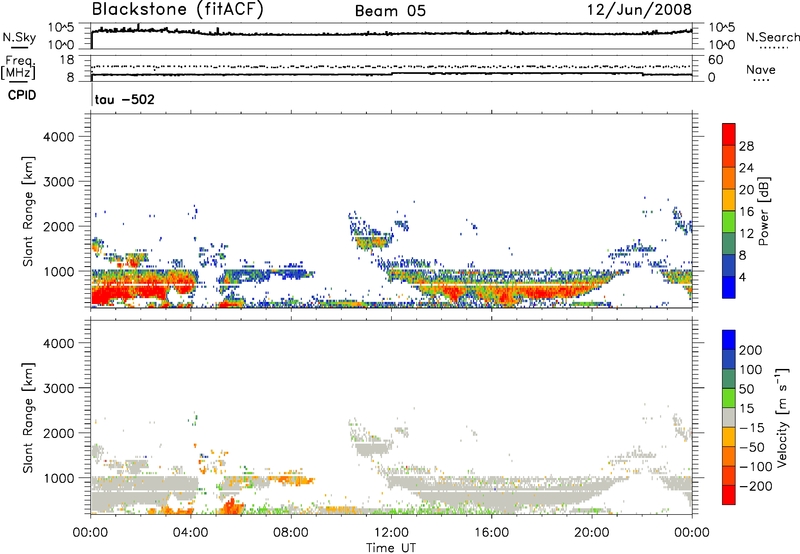Pick the red bottom segment of velocity color bar

pos(729,495)
